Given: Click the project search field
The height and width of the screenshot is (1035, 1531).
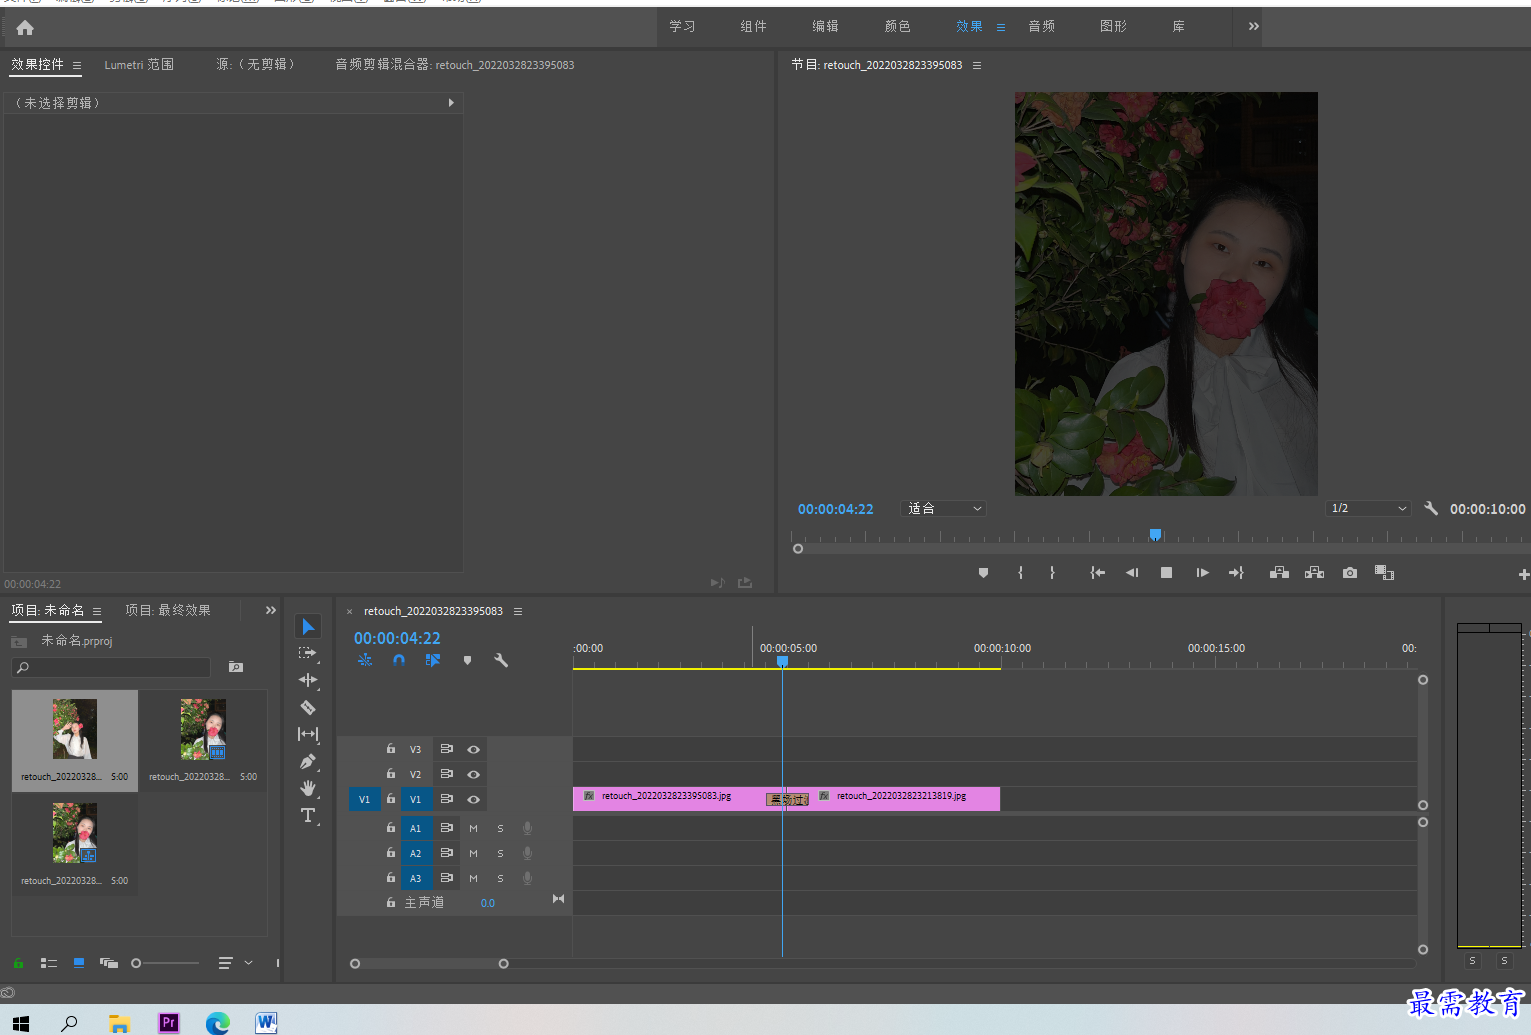Looking at the screenshot, I should pos(111,667).
